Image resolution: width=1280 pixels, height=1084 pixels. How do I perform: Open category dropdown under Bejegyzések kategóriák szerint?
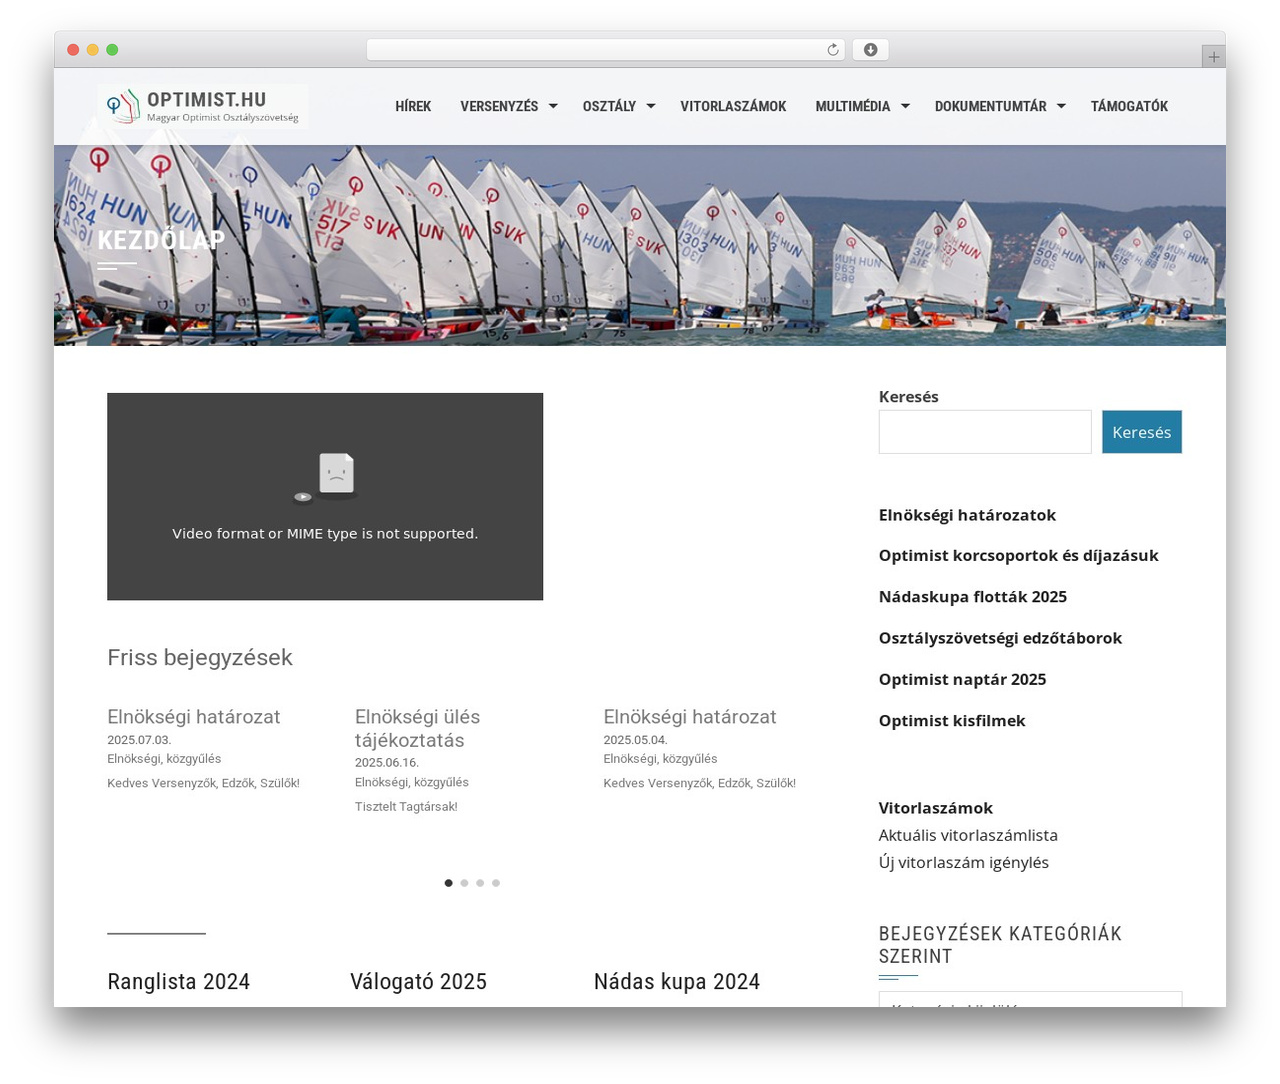[1030, 999]
